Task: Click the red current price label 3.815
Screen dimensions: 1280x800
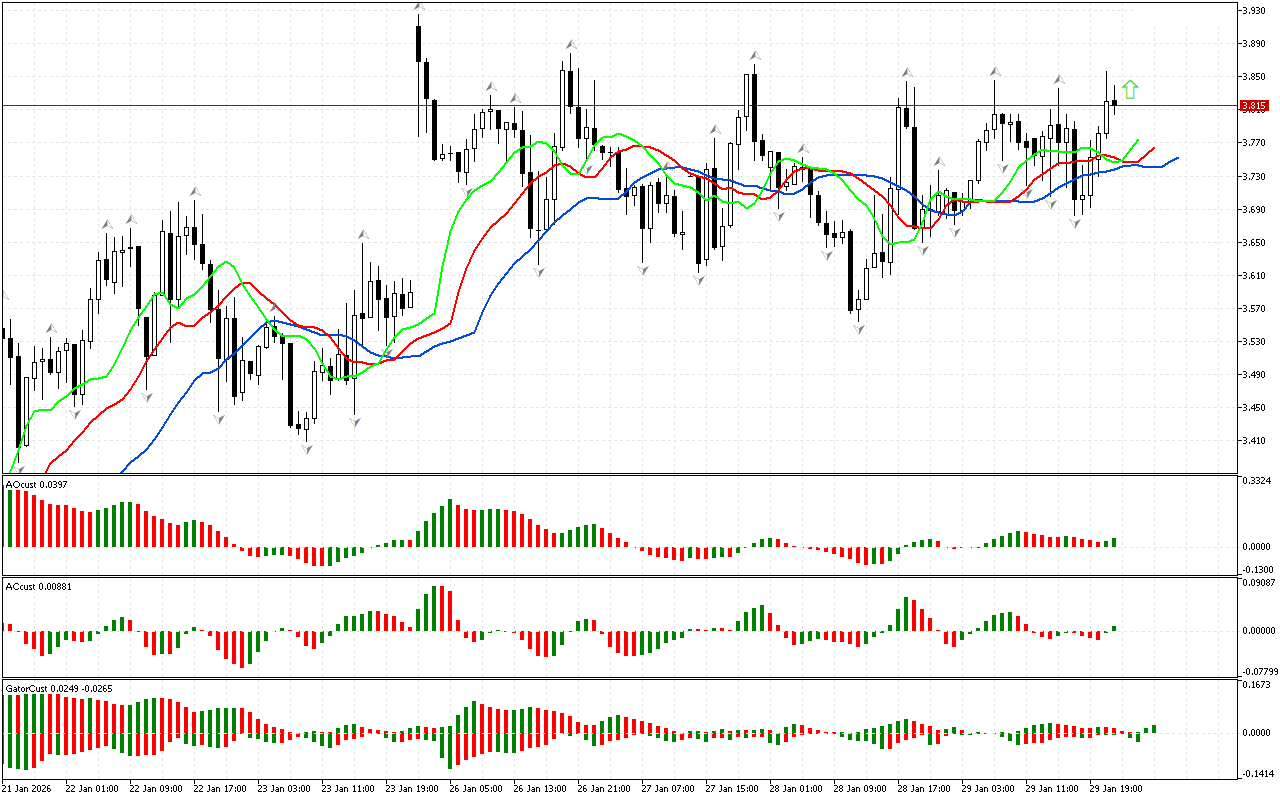Action: click(x=1253, y=105)
